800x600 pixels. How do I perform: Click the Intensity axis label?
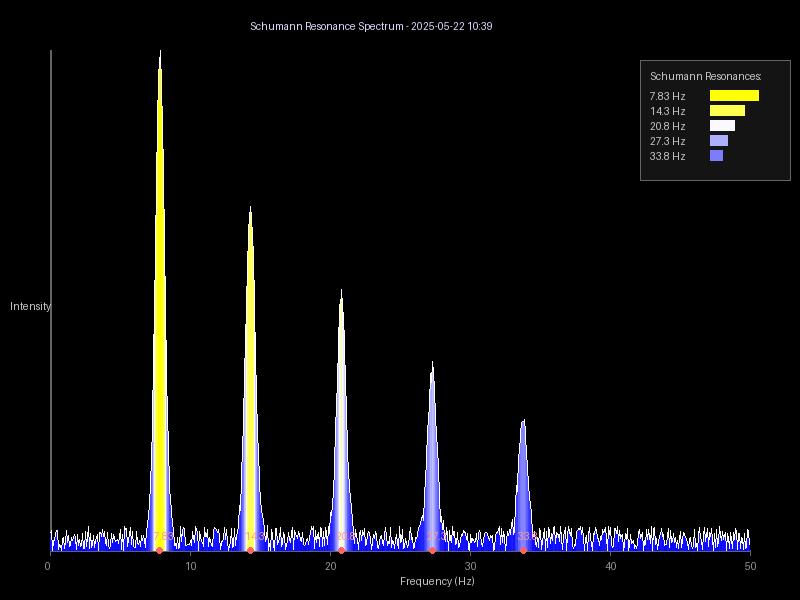coord(31,306)
